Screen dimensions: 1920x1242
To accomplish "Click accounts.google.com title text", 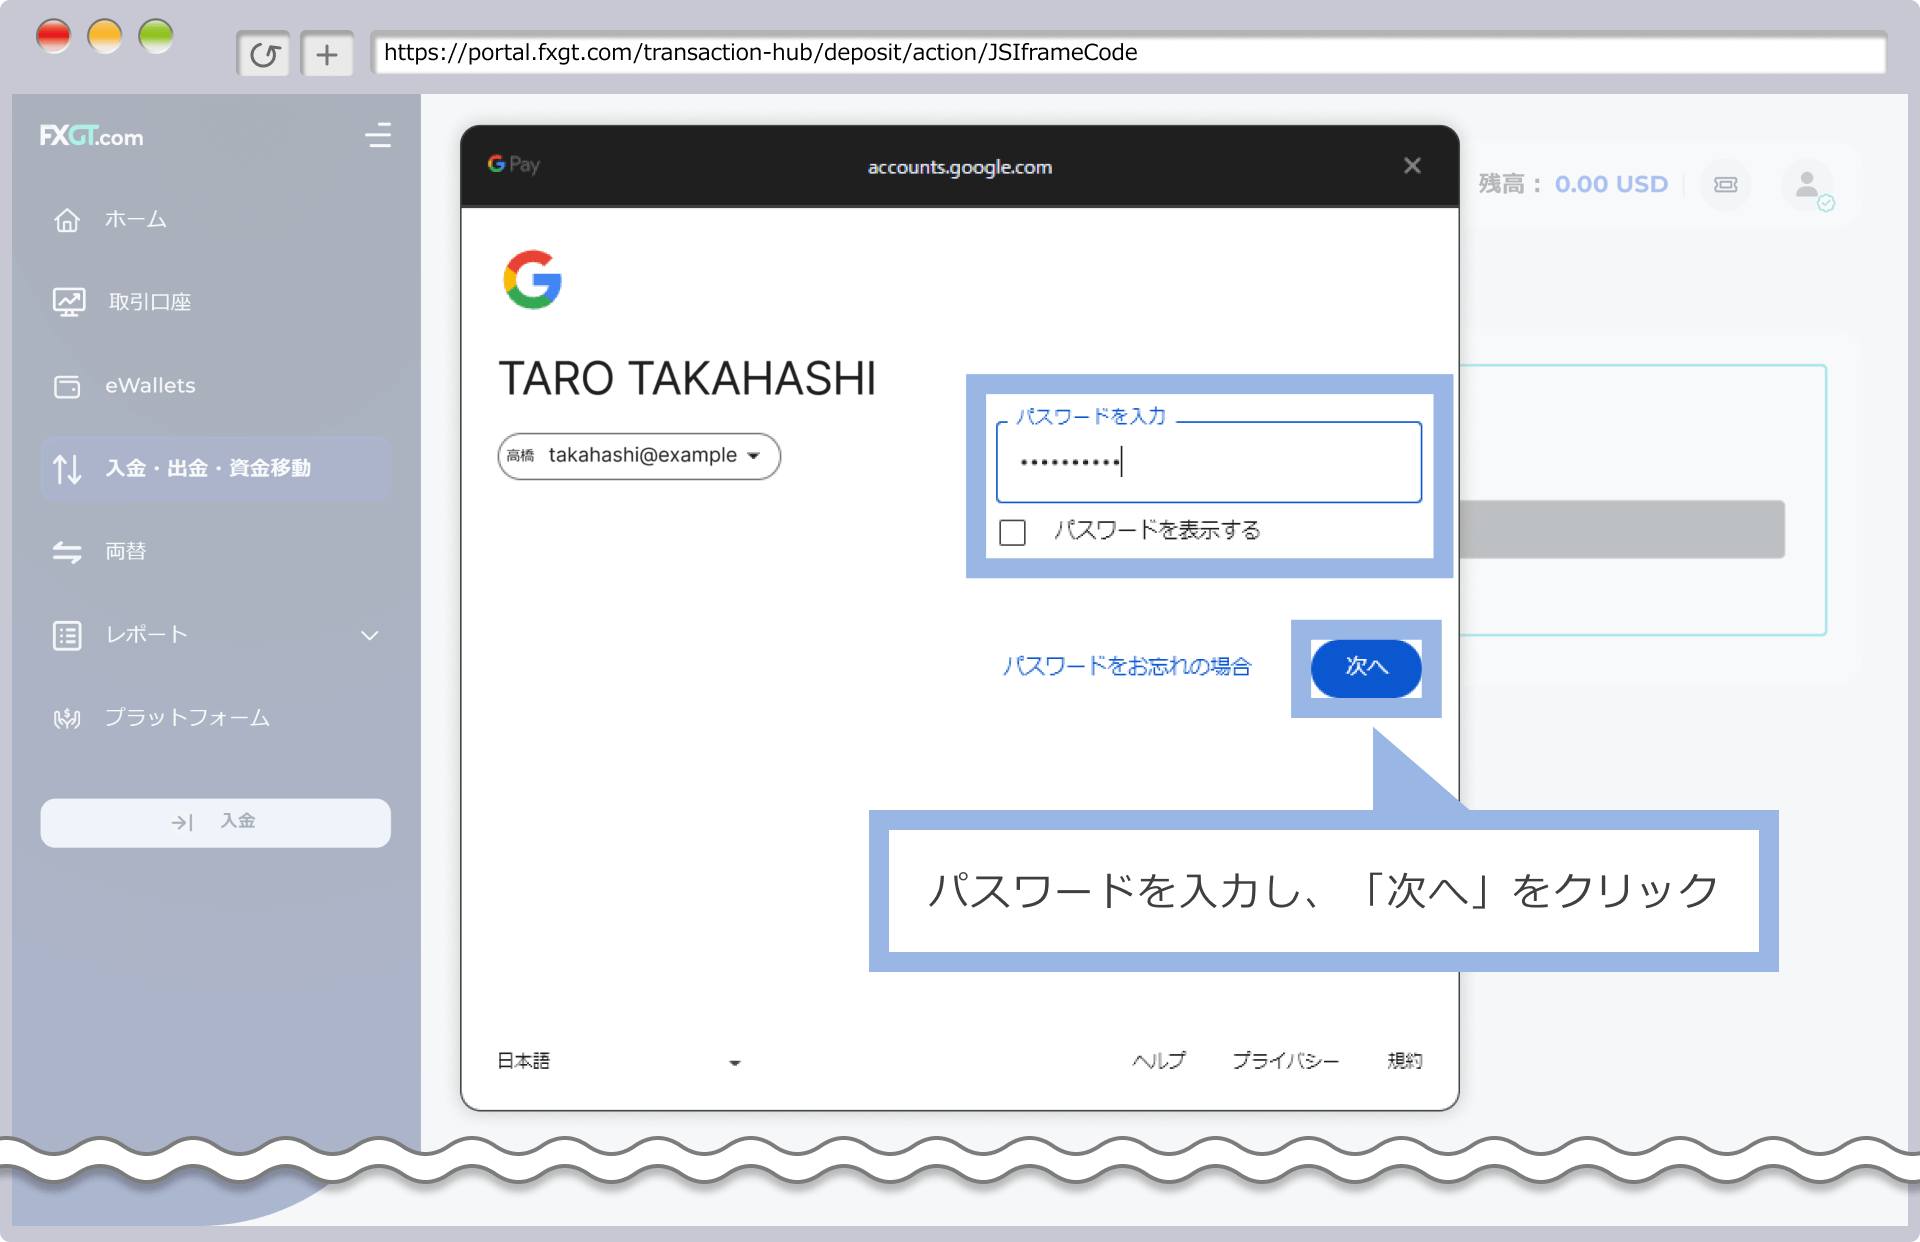I will click(x=959, y=167).
